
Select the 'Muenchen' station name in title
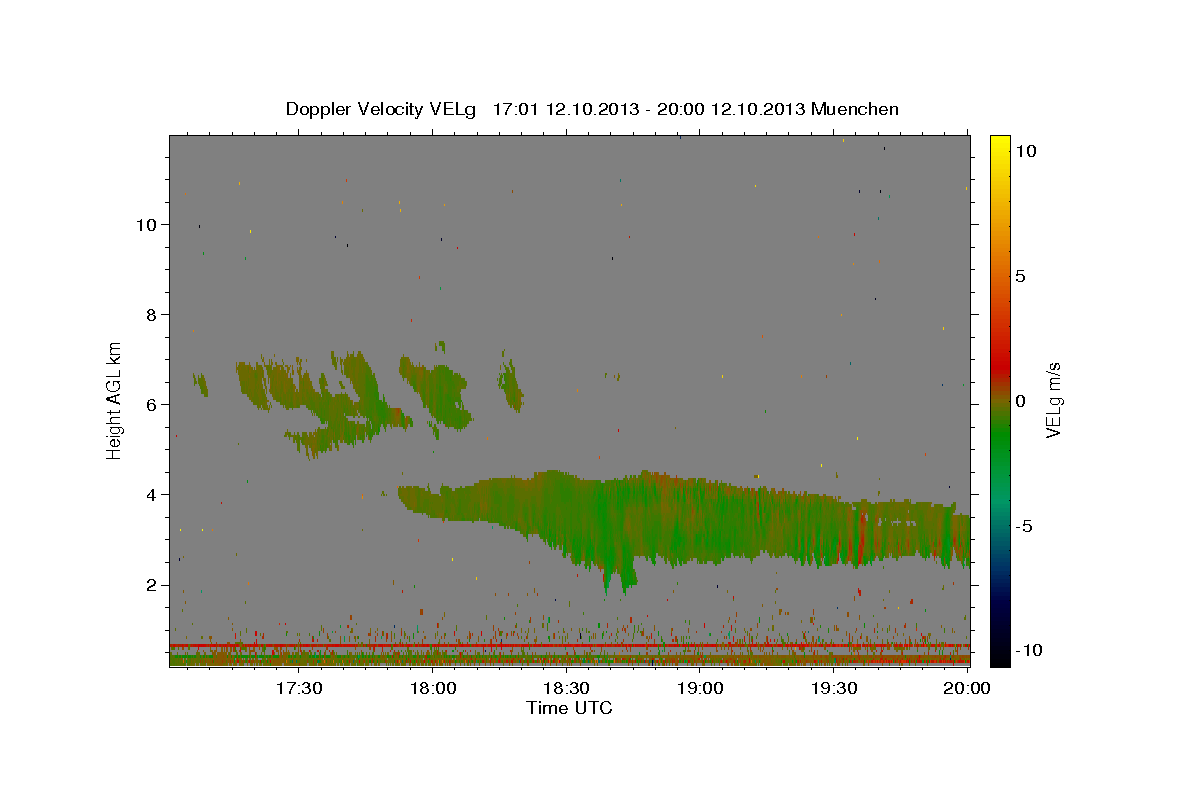[855, 109]
